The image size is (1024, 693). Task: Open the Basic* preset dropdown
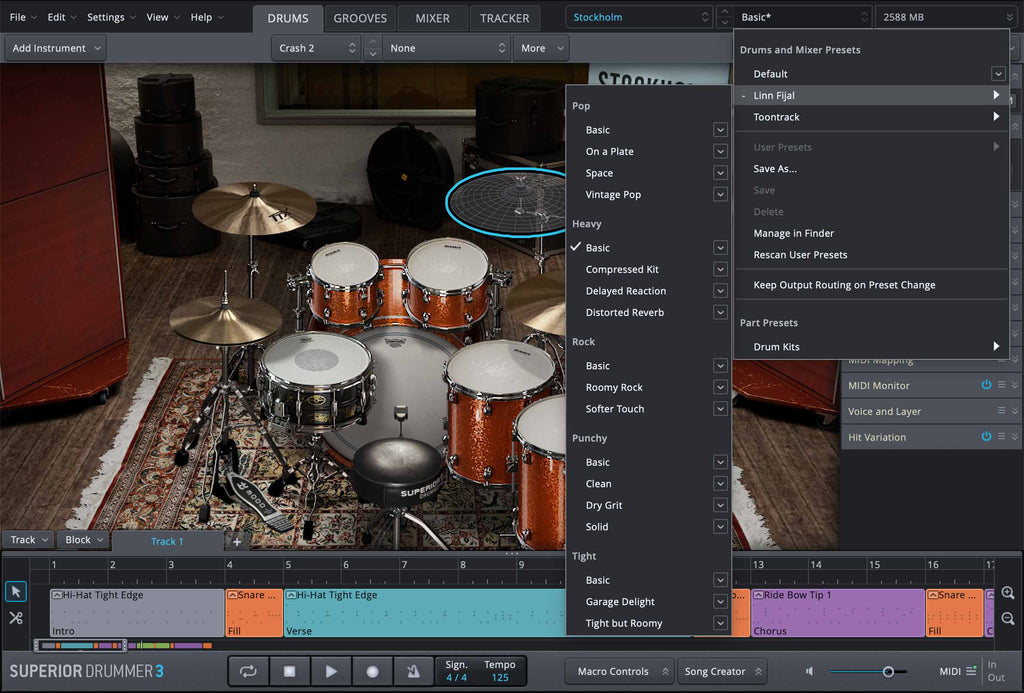[803, 18]
